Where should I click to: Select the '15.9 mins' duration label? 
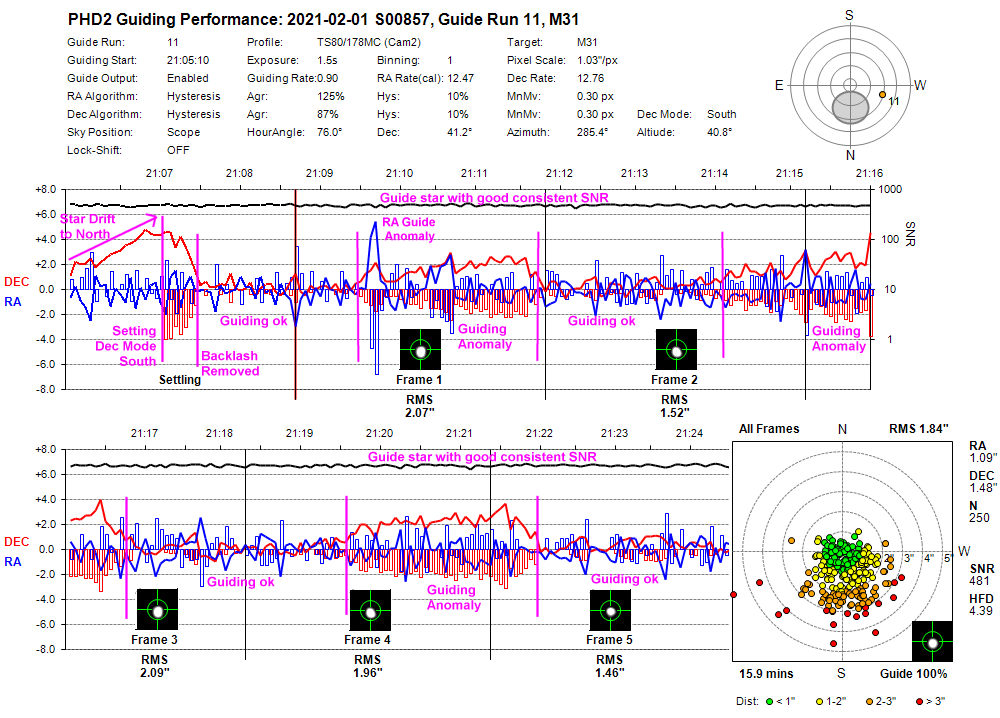point(766,674)
